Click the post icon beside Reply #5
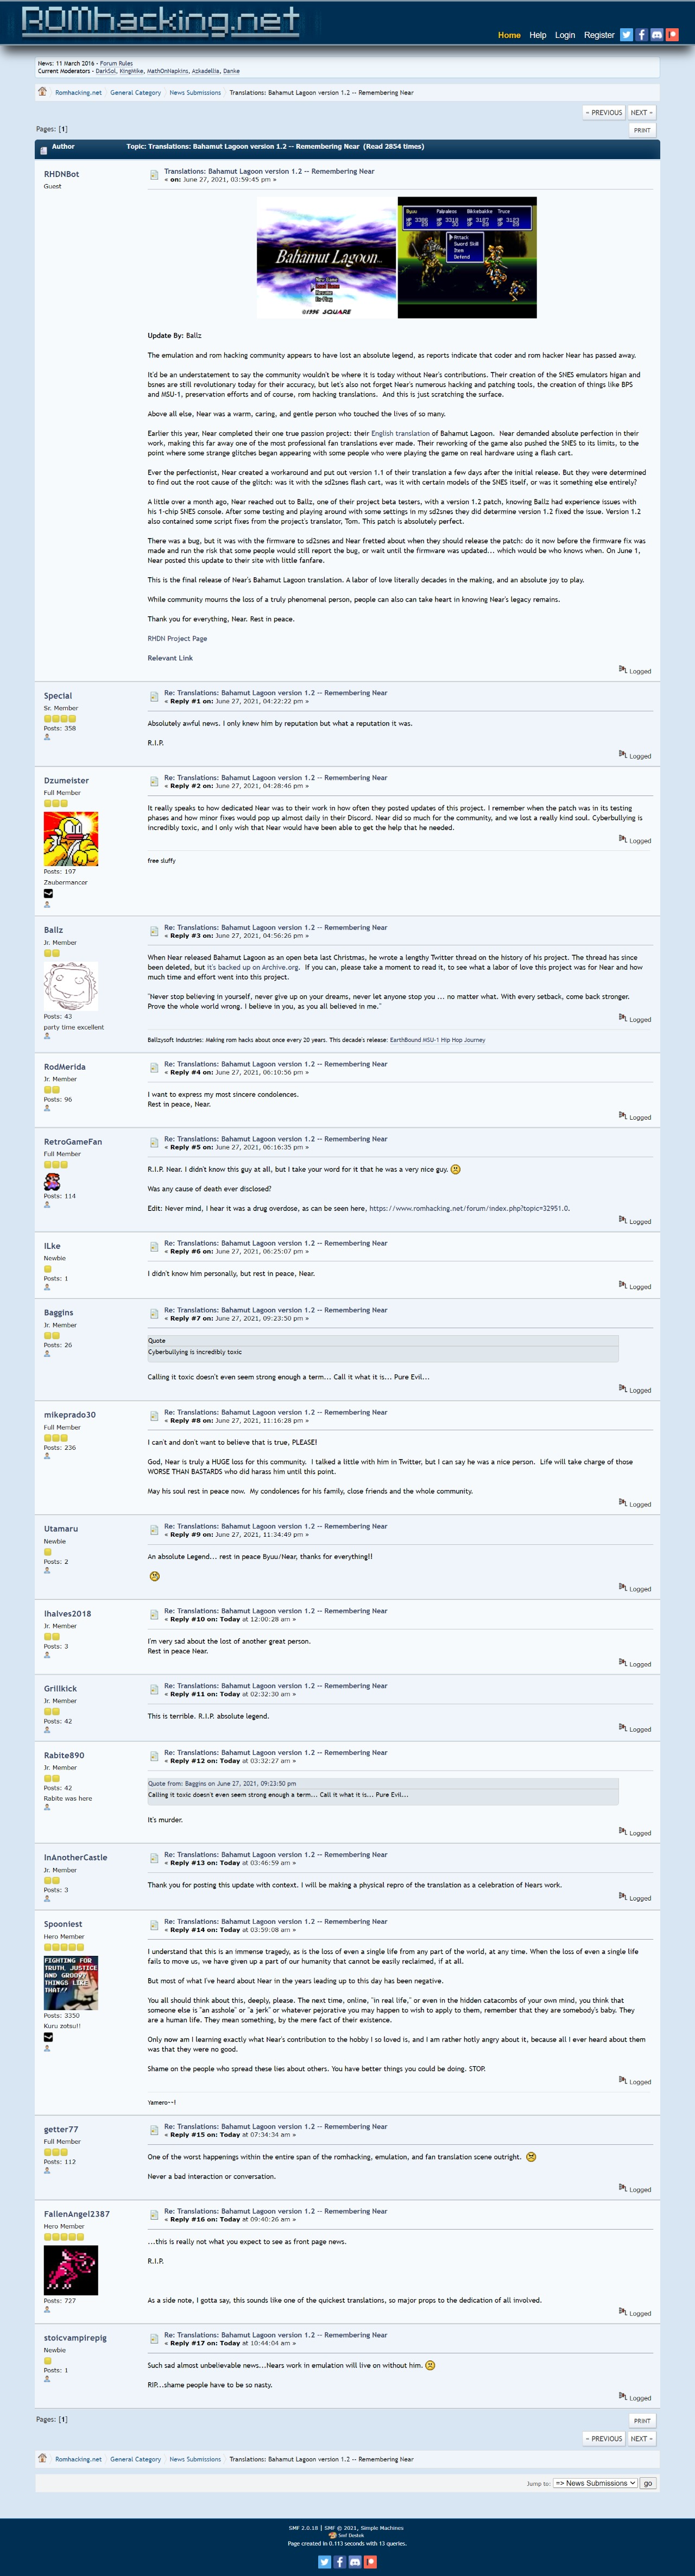Image resolution: width=695 pixels, height=2576 pixels. click(x=154, y=1142)
